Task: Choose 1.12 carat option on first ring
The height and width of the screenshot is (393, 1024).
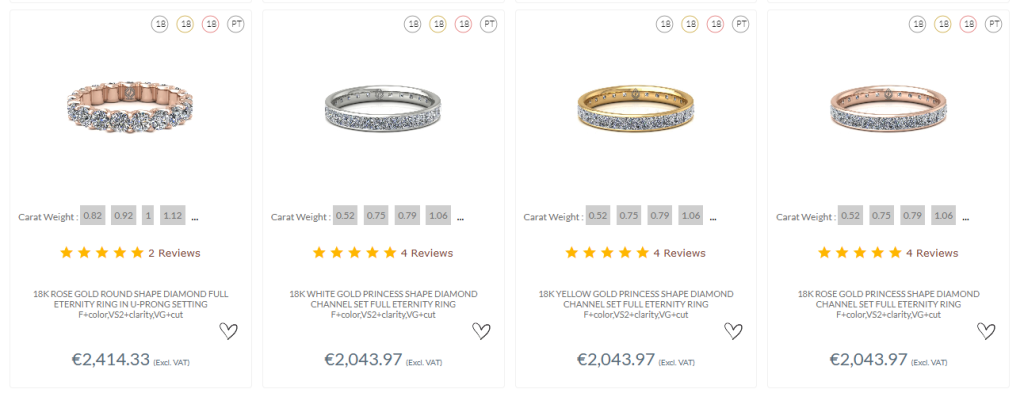Action: click(172, 216)
